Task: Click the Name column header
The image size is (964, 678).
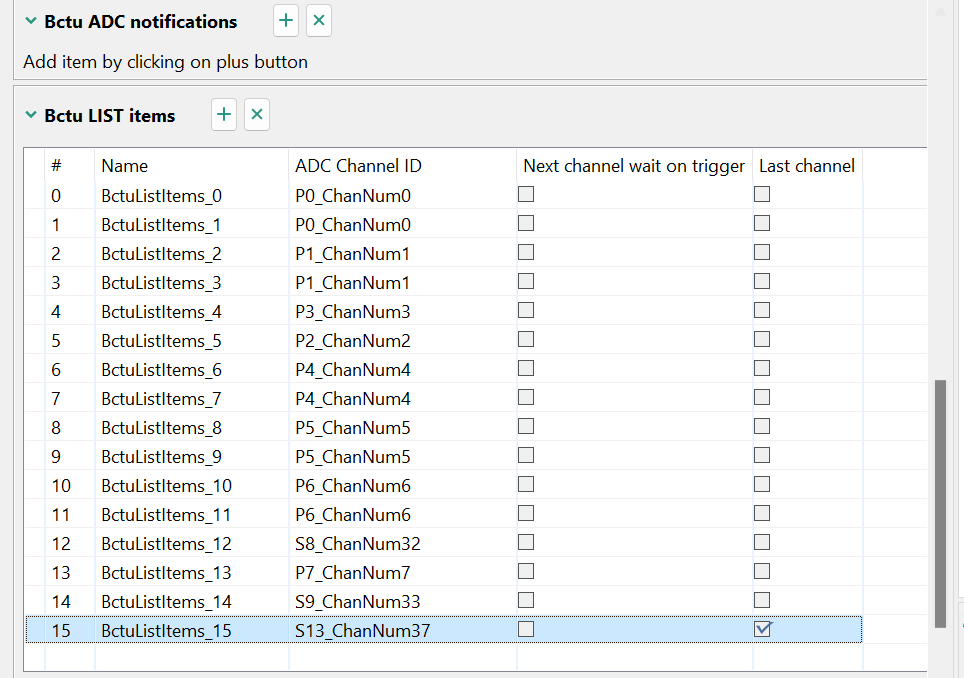Action: tap(125, 166)
